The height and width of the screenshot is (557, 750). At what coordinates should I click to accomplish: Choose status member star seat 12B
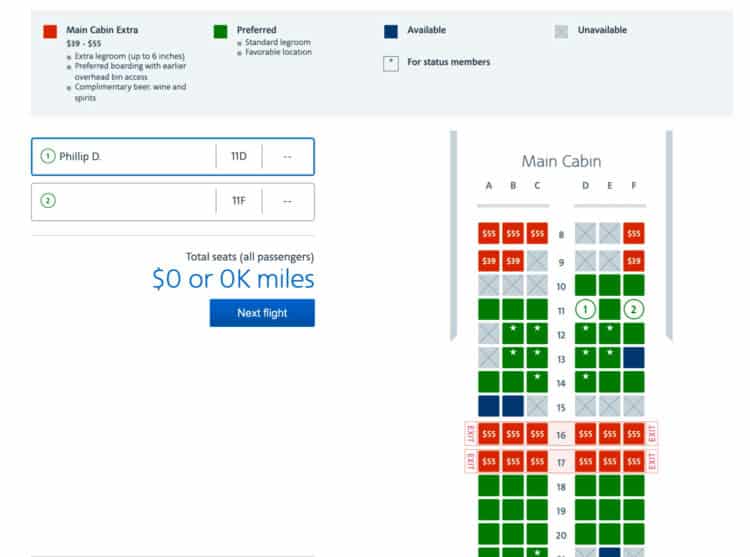[513, 333]
